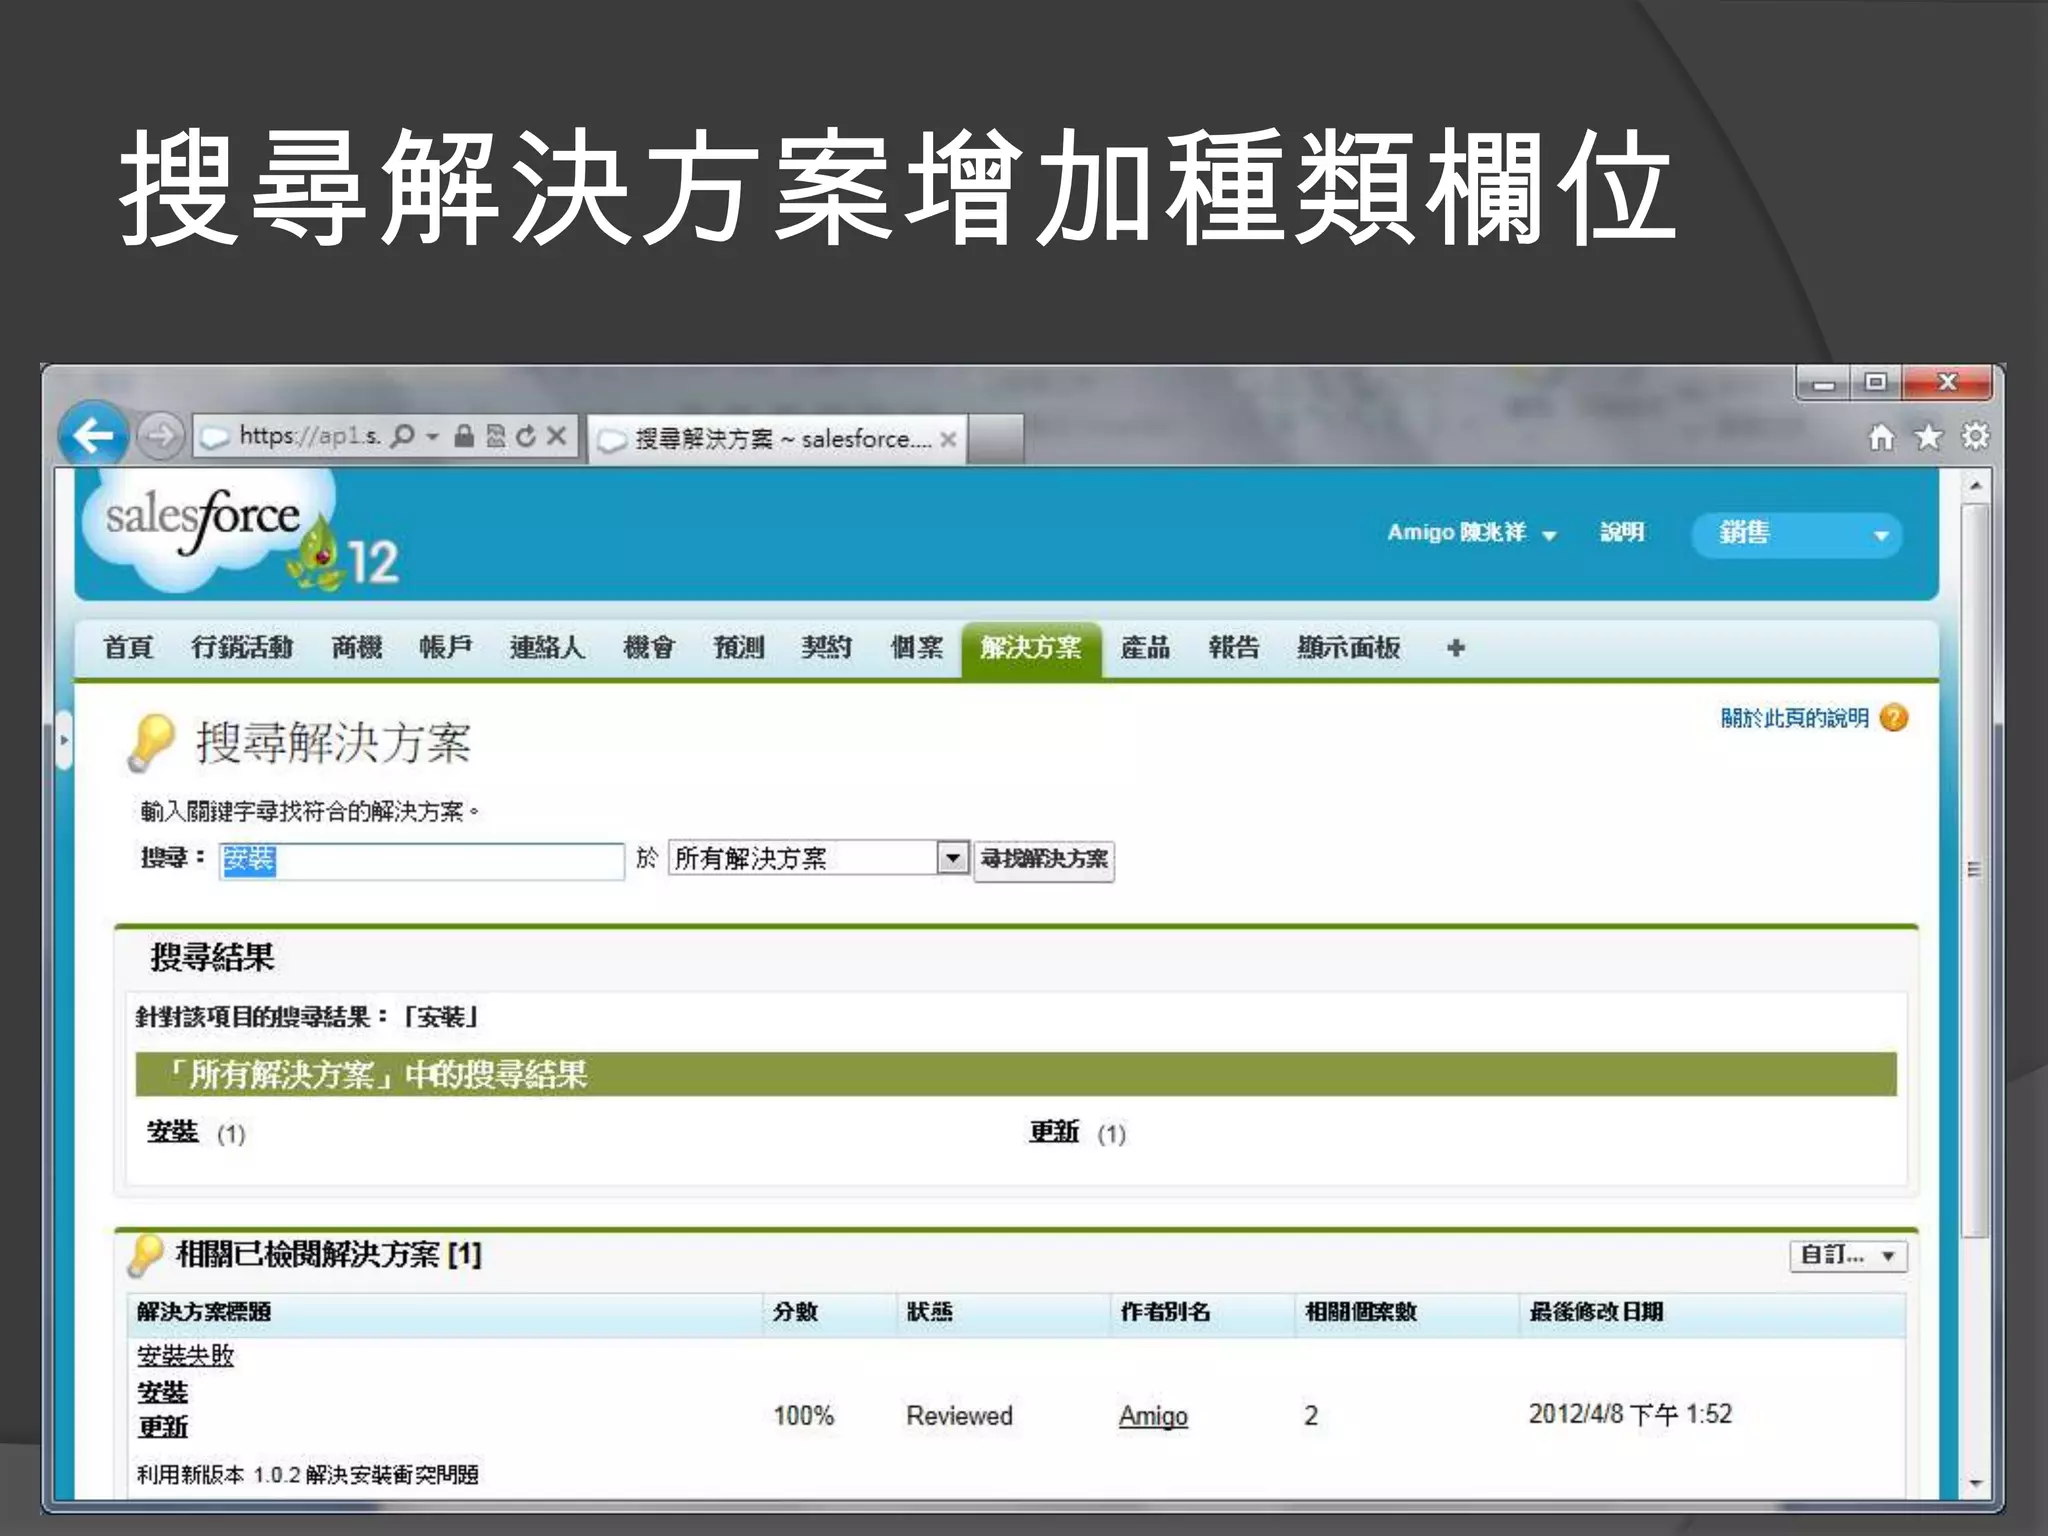Click the 相關已檢閱解決方案 lightbulb icon

146,1255
